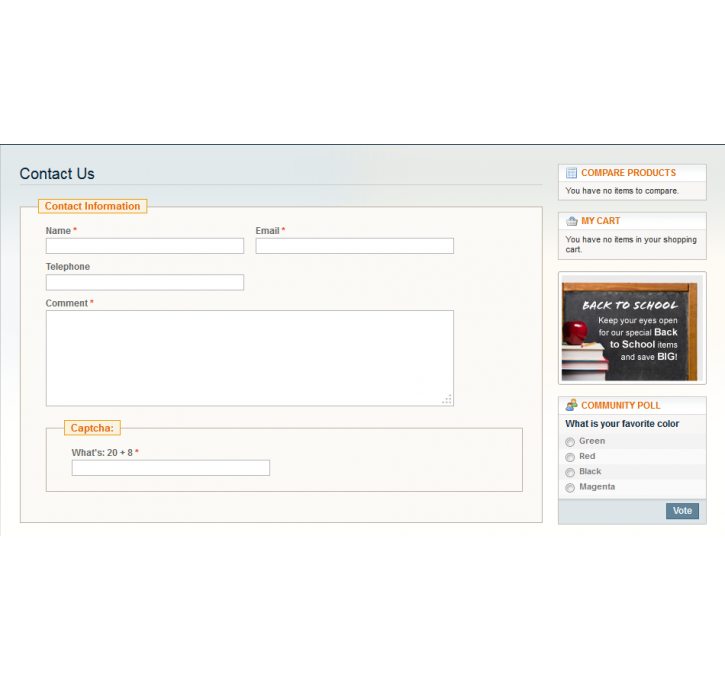Choose the Magenta radio button
The width and height of the screenshot is (725, 680).
click(x=570, y=488)
